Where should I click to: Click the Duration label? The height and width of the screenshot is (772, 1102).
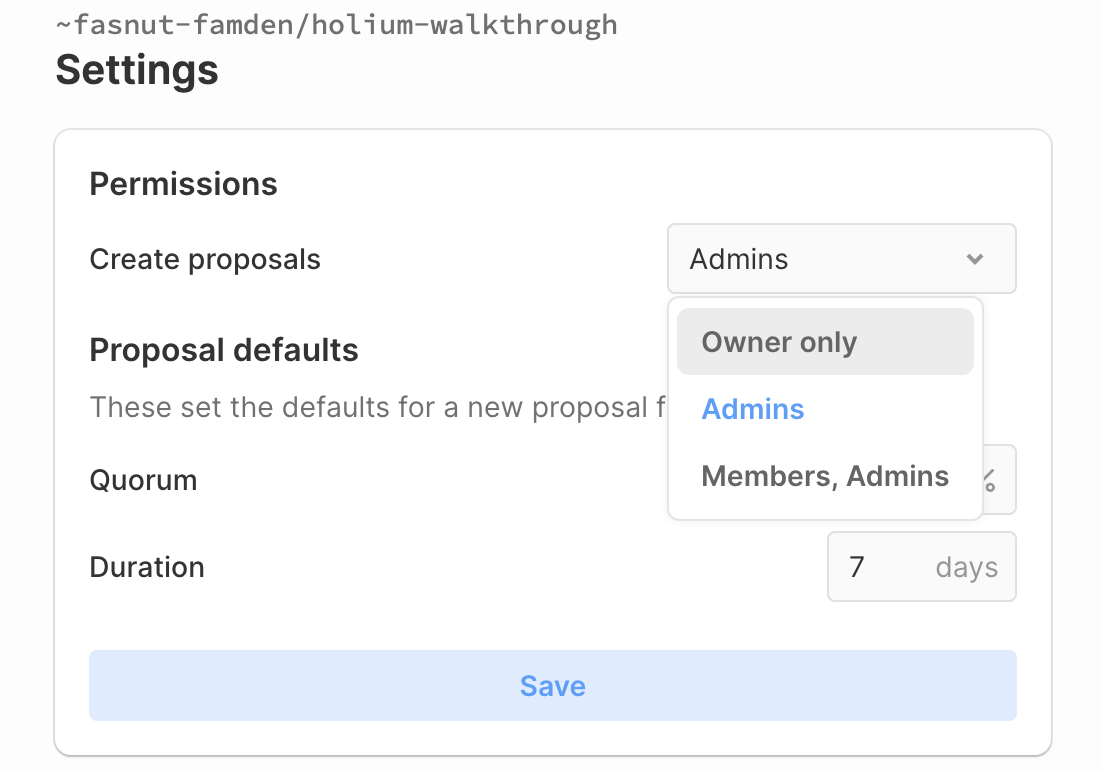[147, 567]
